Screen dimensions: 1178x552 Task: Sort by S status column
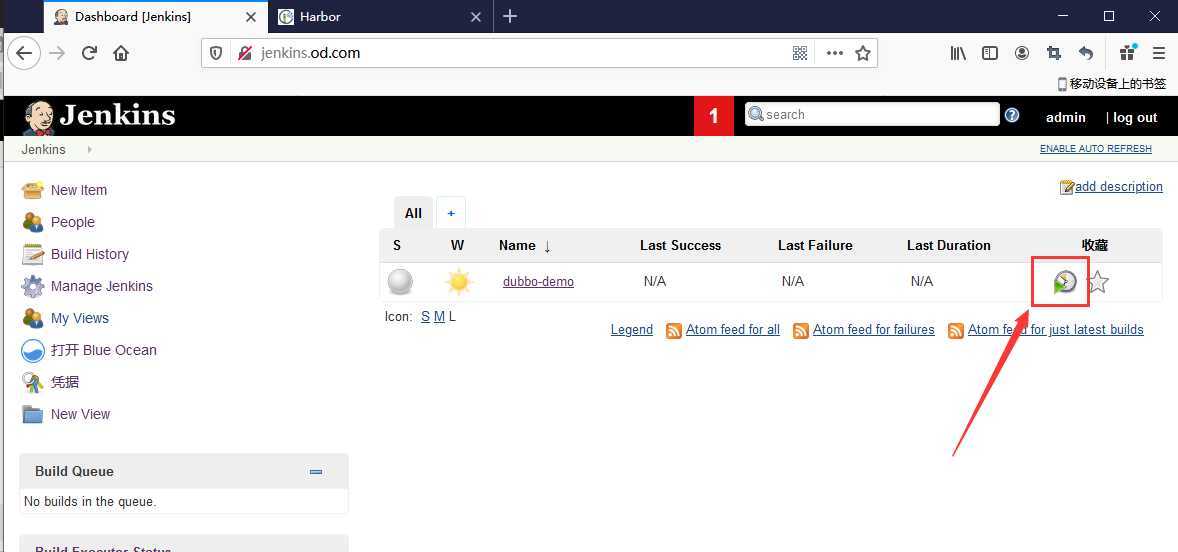pos(397,246)
